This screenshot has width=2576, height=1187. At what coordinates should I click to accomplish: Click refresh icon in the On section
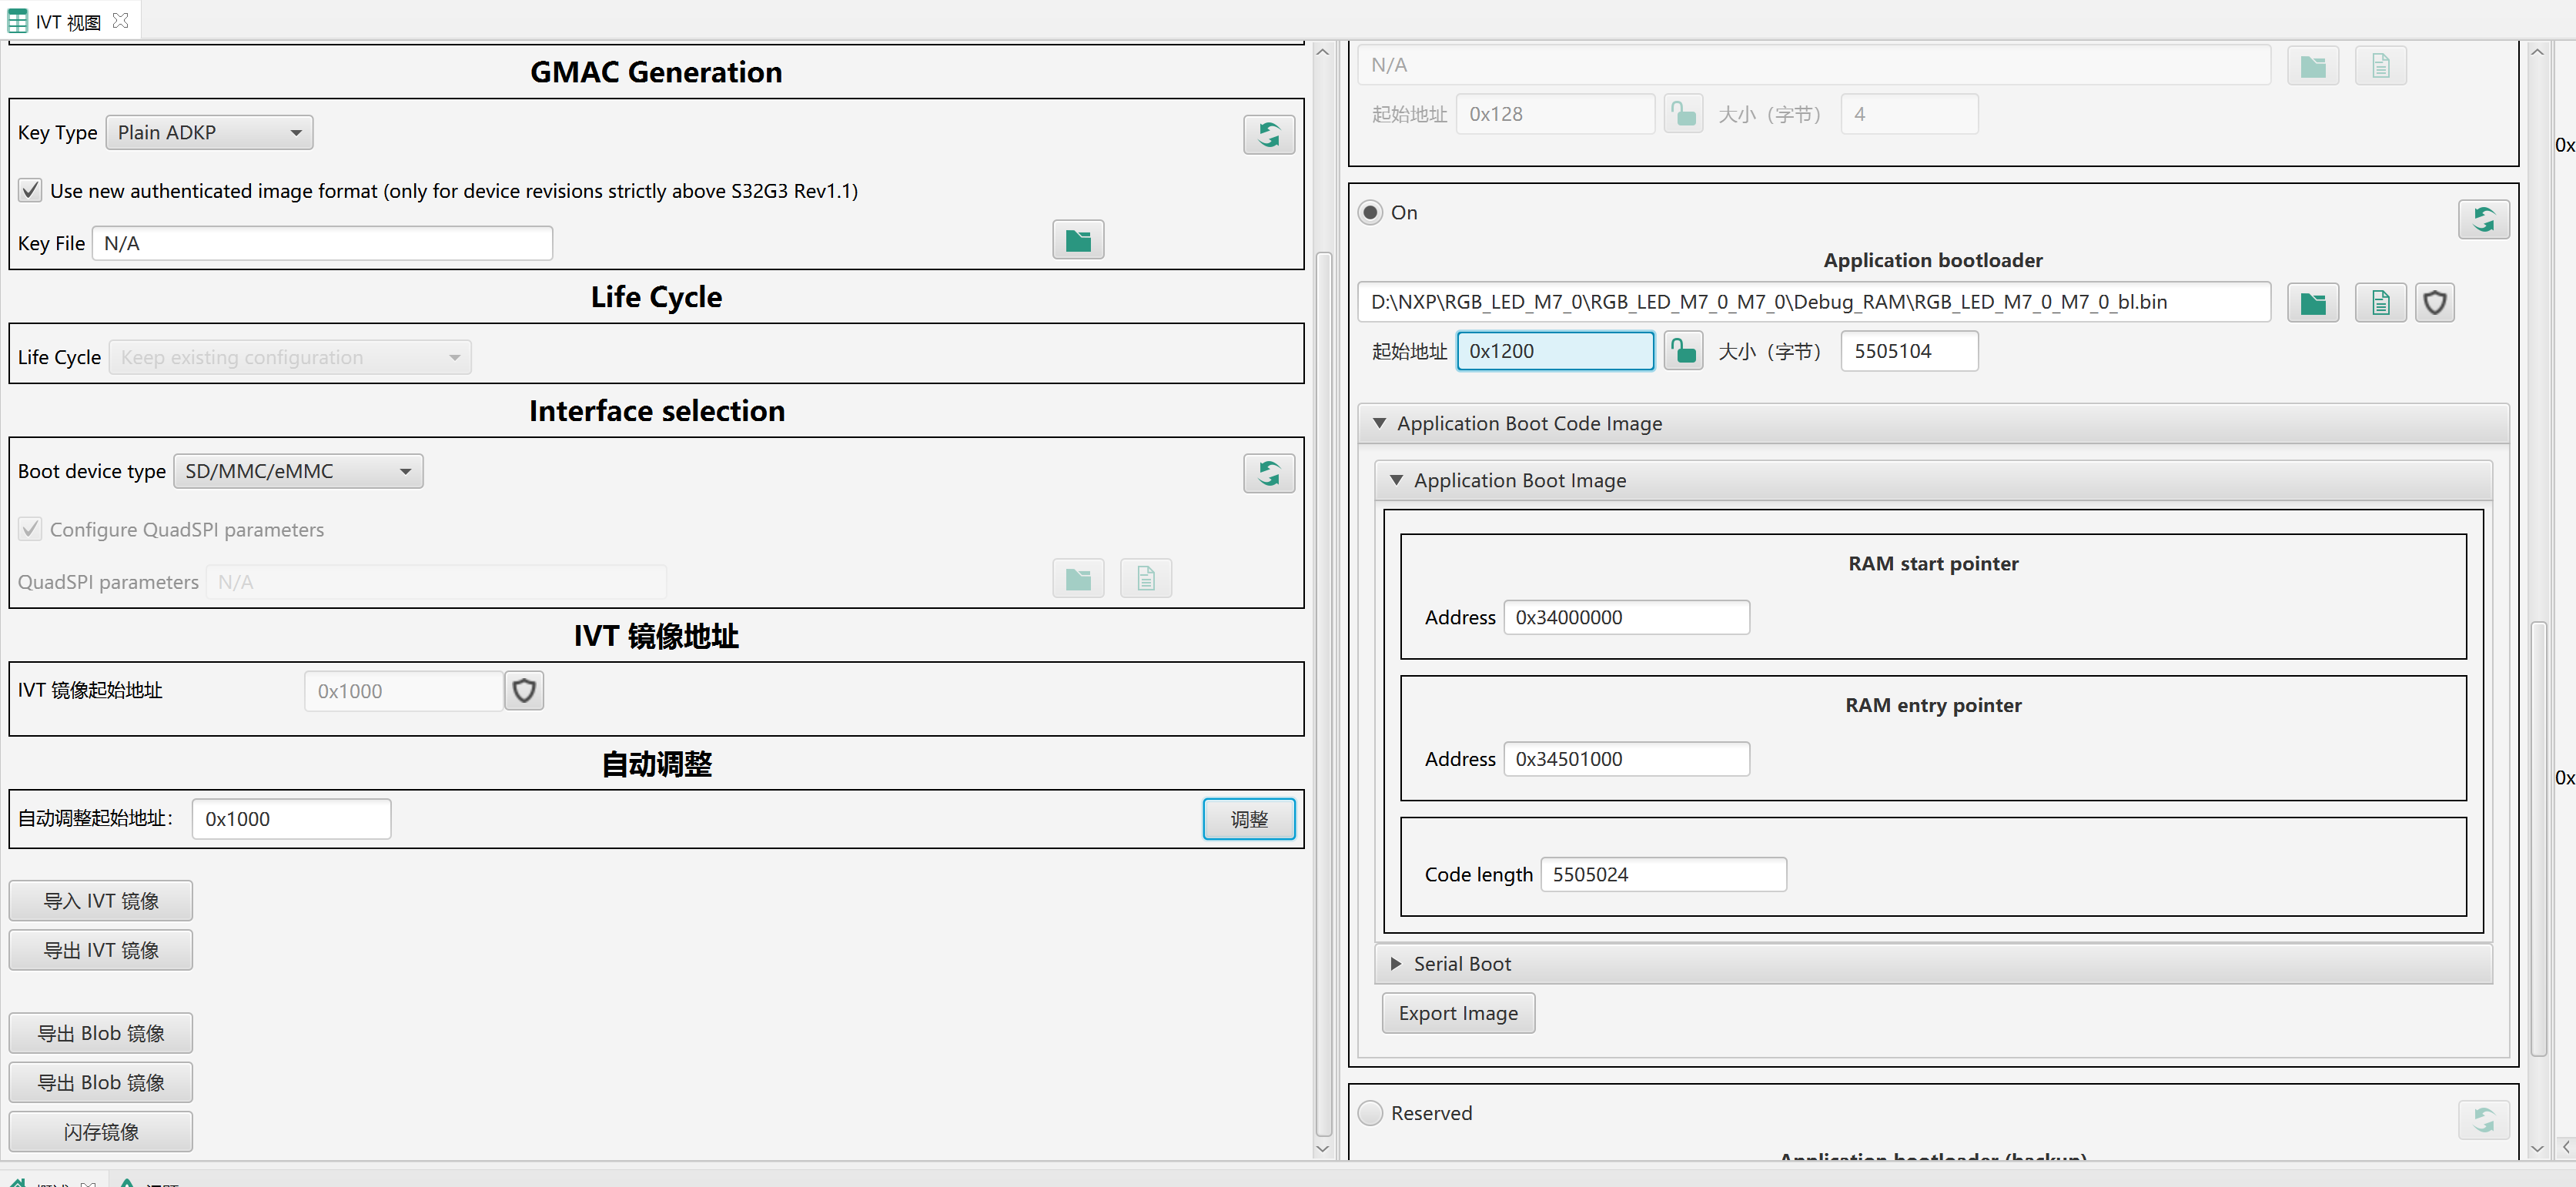pos(2483,219)
